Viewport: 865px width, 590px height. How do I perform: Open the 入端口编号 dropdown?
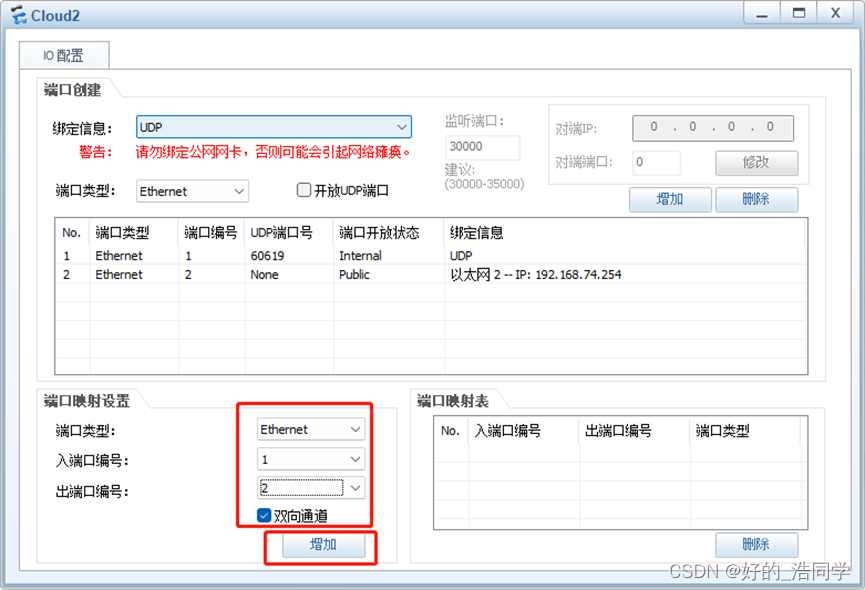[311, 459]
